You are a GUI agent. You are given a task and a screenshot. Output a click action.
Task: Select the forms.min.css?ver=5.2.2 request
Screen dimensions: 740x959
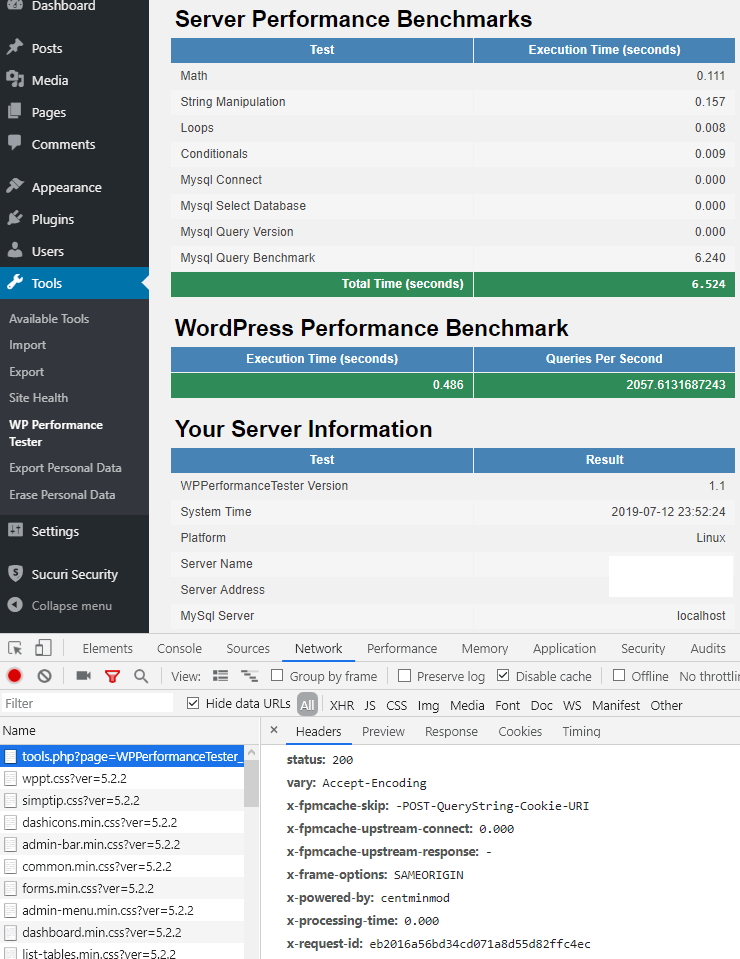pos(122,888)
